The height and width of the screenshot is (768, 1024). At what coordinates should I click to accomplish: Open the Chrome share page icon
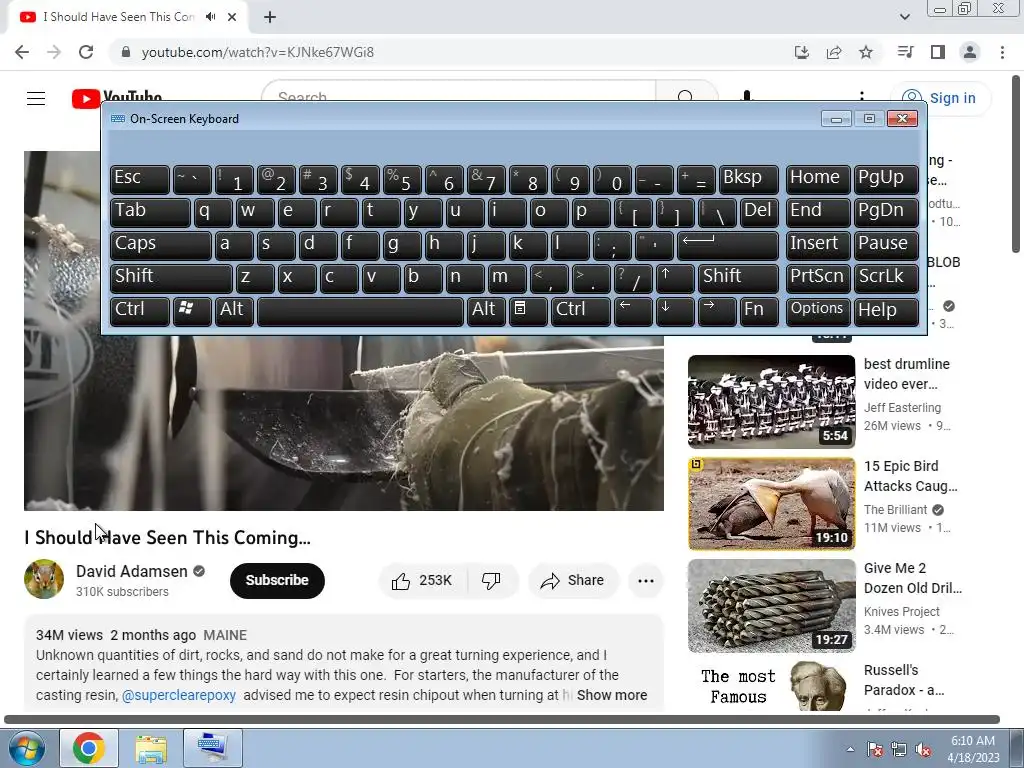tap(834, 52)
